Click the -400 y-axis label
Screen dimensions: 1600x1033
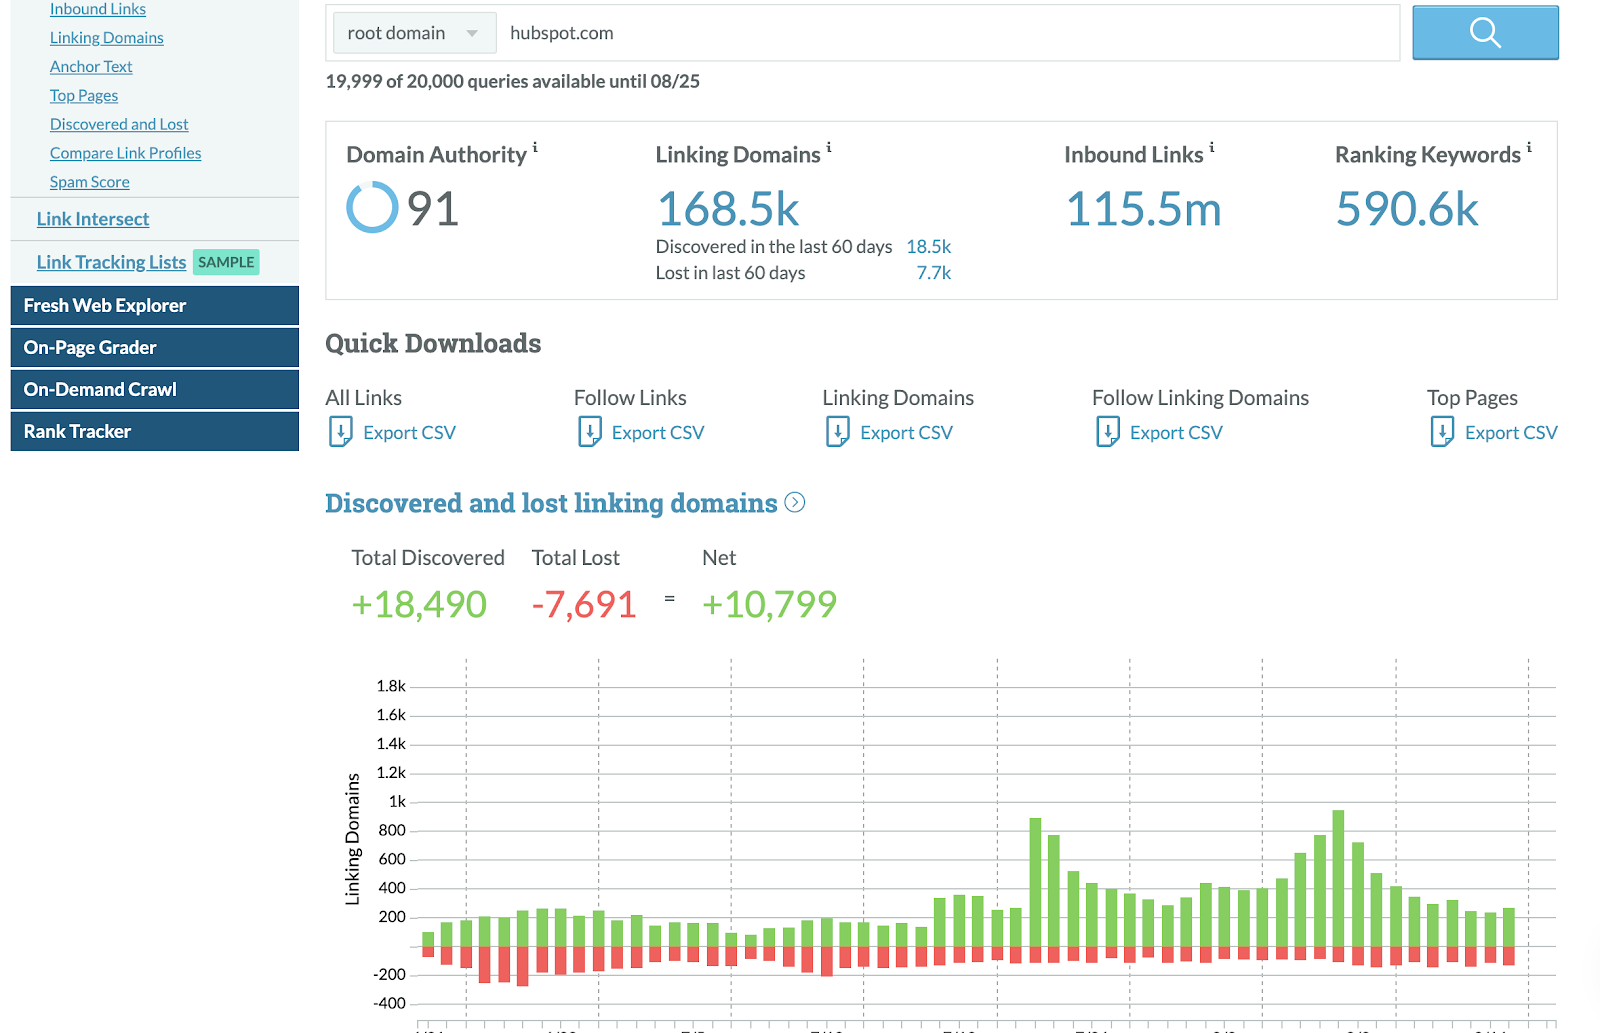pos(389,1003)
